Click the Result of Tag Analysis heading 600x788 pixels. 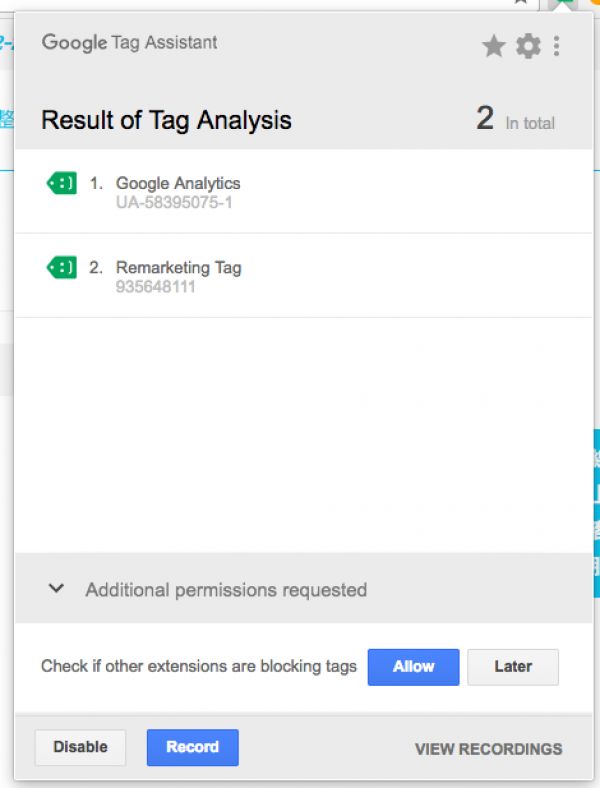(166, 121)
